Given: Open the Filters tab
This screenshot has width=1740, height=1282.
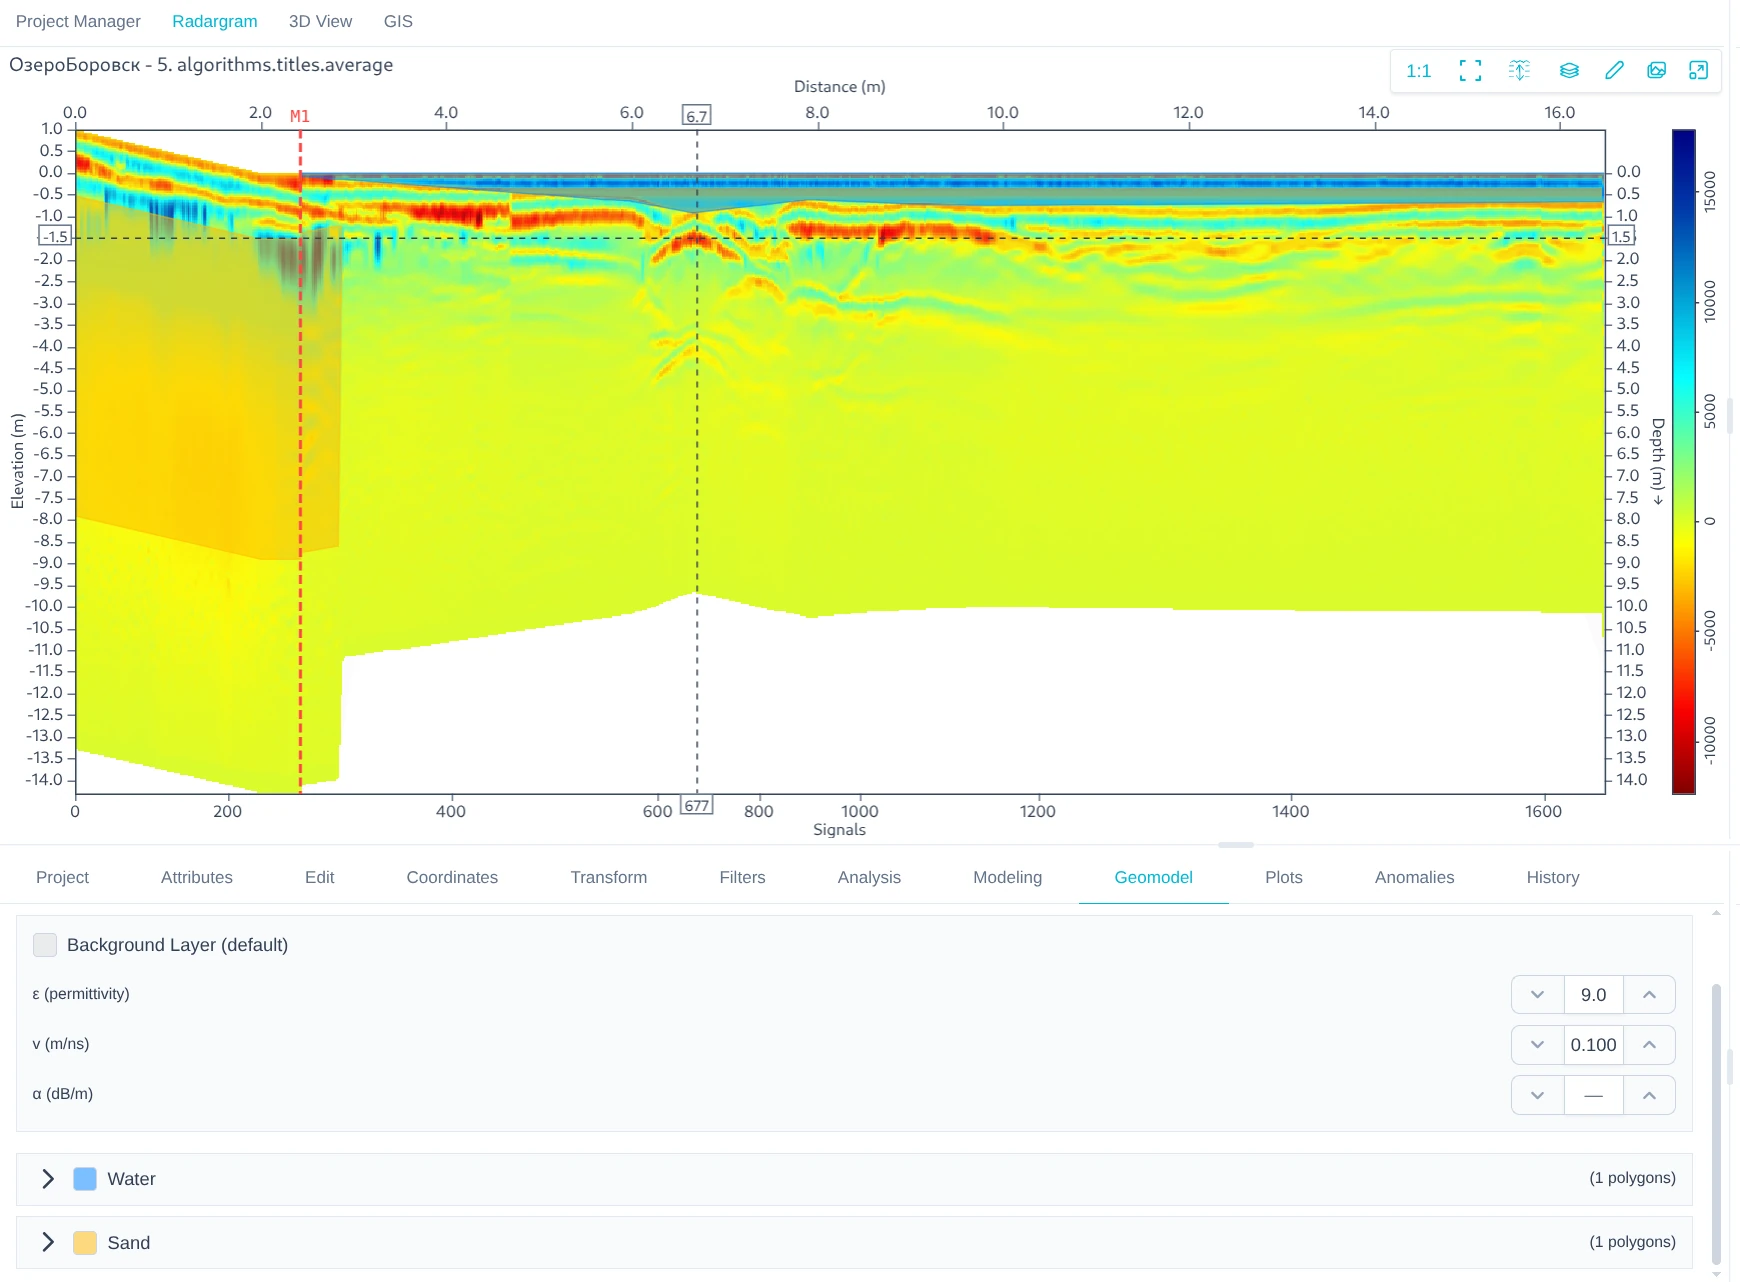Looking at the screenshot, I should point(742,877).
